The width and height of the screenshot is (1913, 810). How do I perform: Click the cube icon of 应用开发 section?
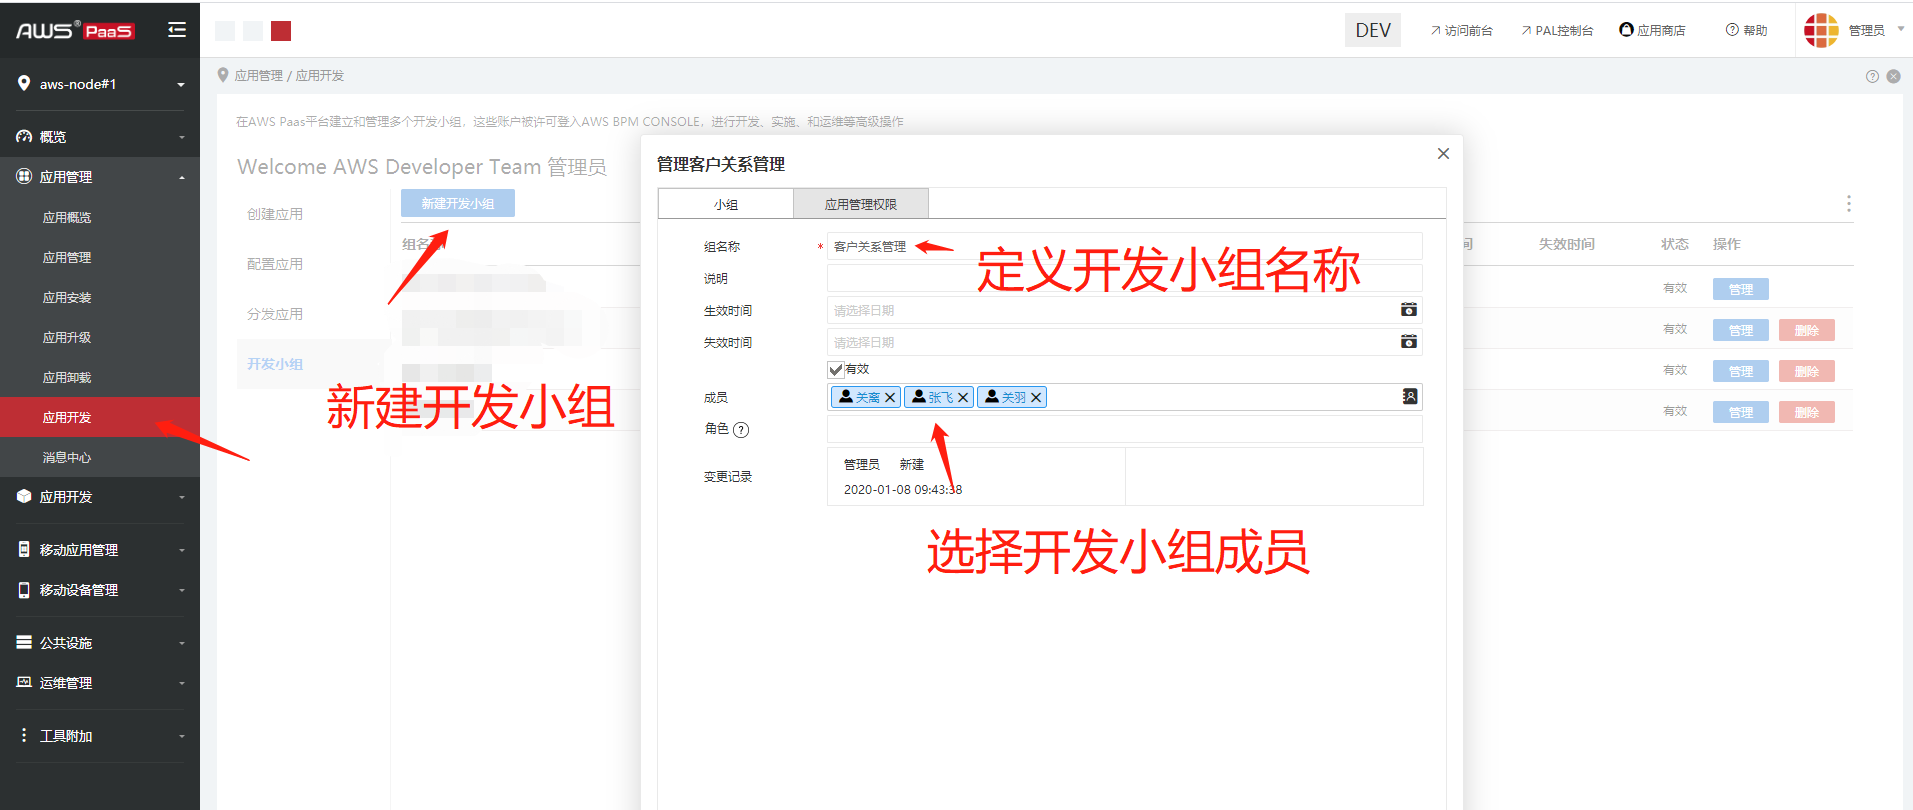[x=24, y=496]
